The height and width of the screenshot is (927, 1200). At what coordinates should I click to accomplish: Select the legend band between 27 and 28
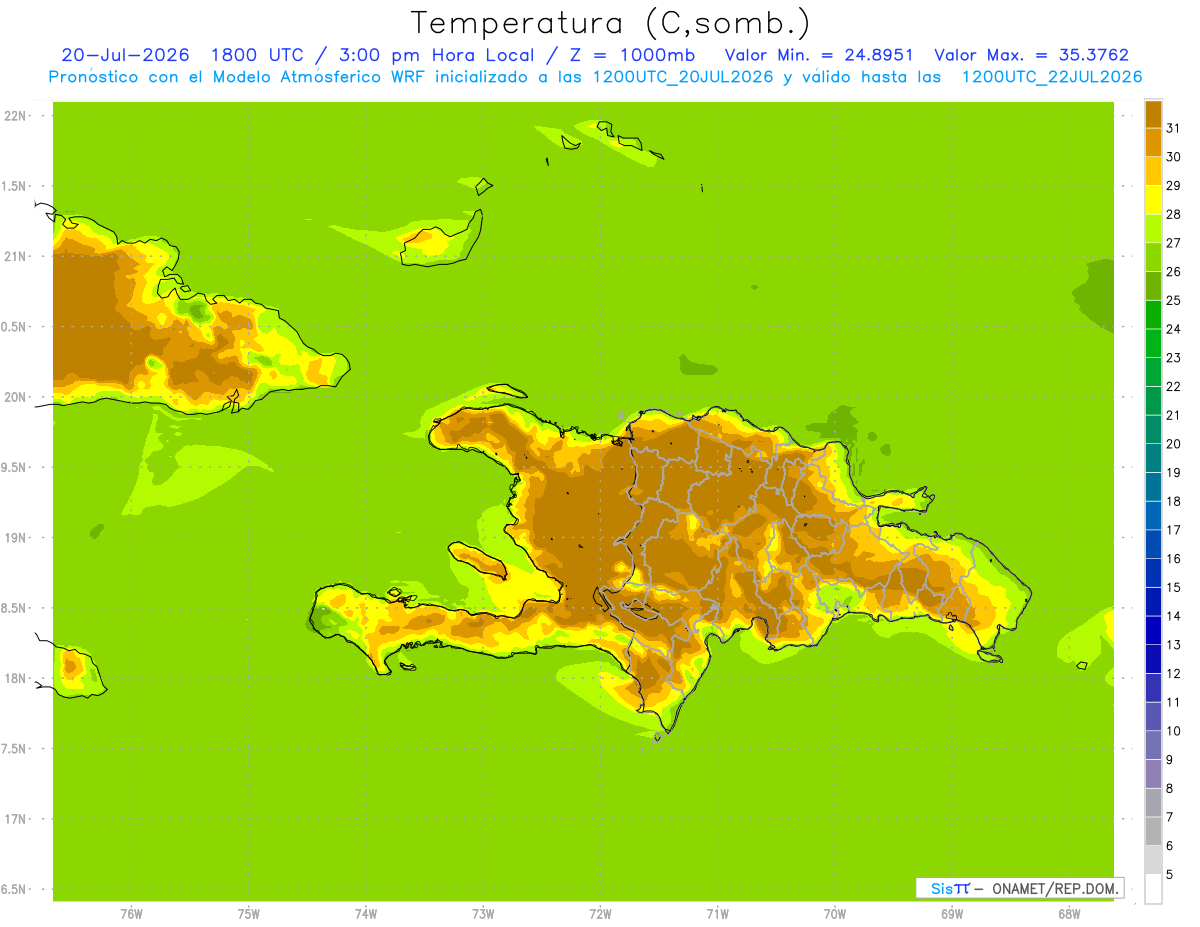pyautogui.click(x=1153, y=228)
